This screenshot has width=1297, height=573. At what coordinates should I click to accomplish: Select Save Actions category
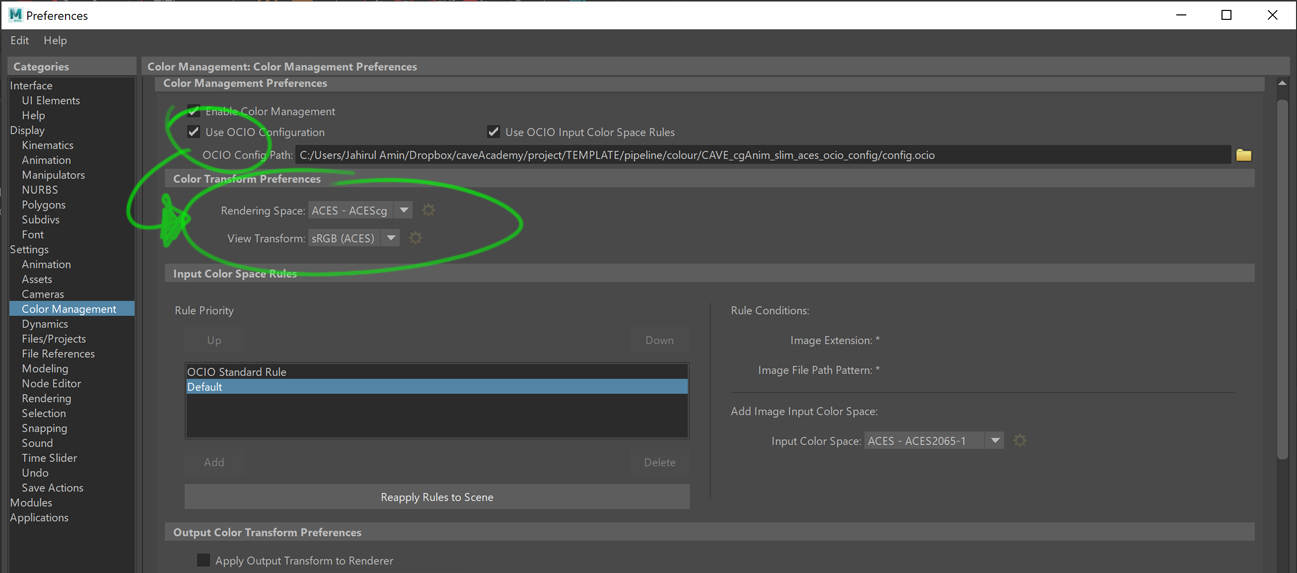coord(53,488)
